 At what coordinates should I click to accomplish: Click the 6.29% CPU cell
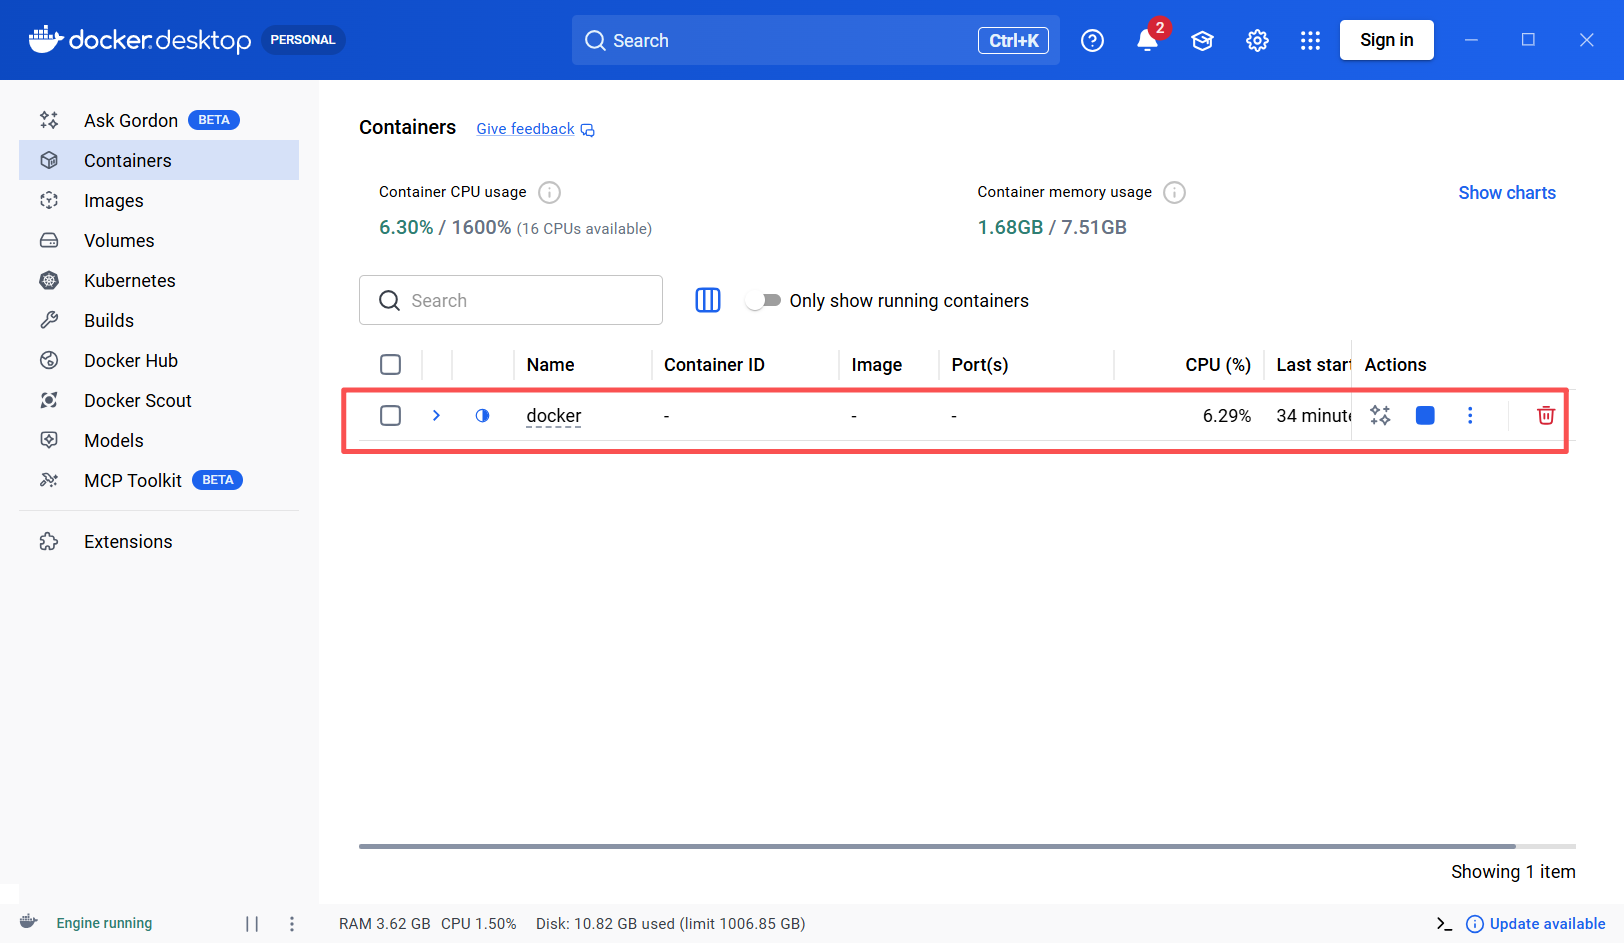tap(1226, 416)
